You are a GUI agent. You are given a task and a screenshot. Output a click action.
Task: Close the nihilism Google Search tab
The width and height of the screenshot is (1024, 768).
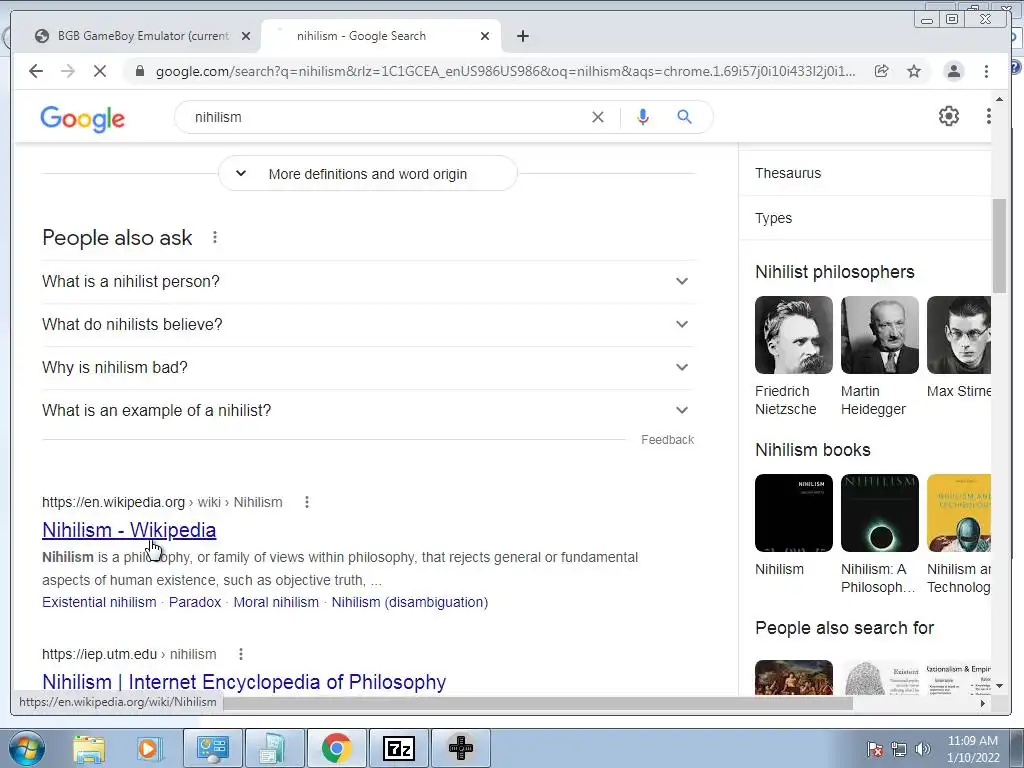click(x=485, y=36)
